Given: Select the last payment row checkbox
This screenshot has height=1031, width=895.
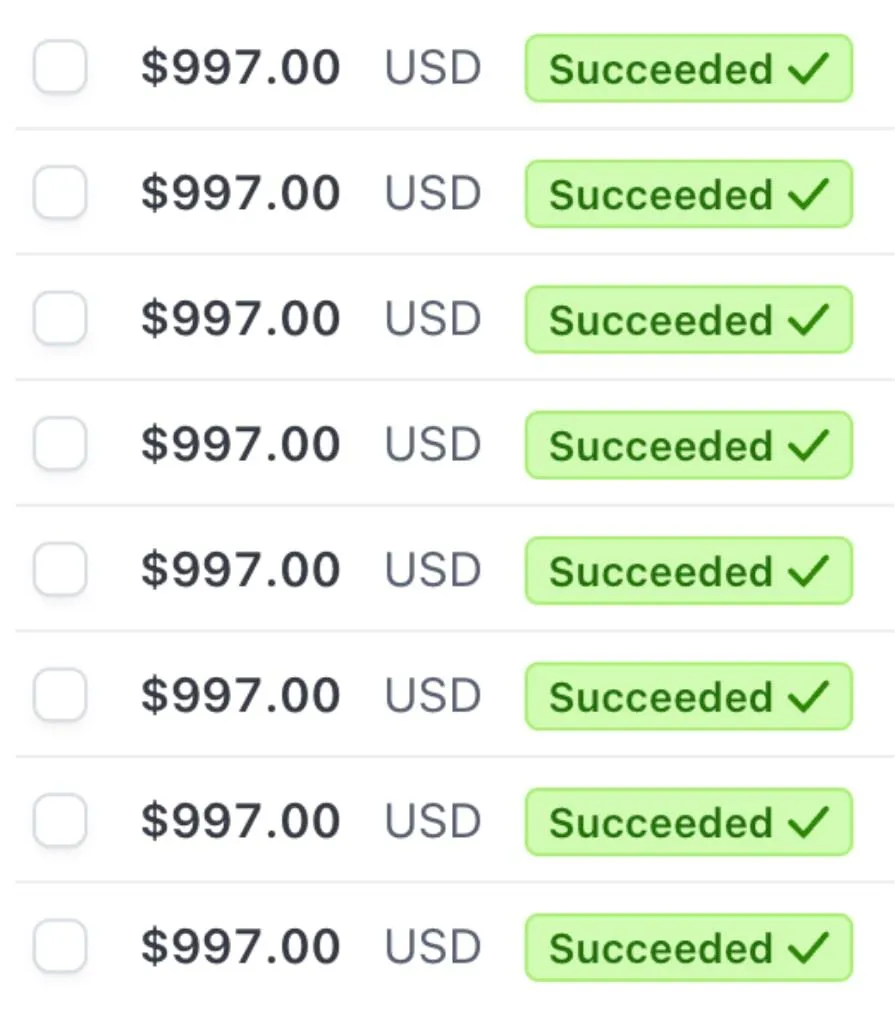Looking at the screenshot, I should [60, 946].
